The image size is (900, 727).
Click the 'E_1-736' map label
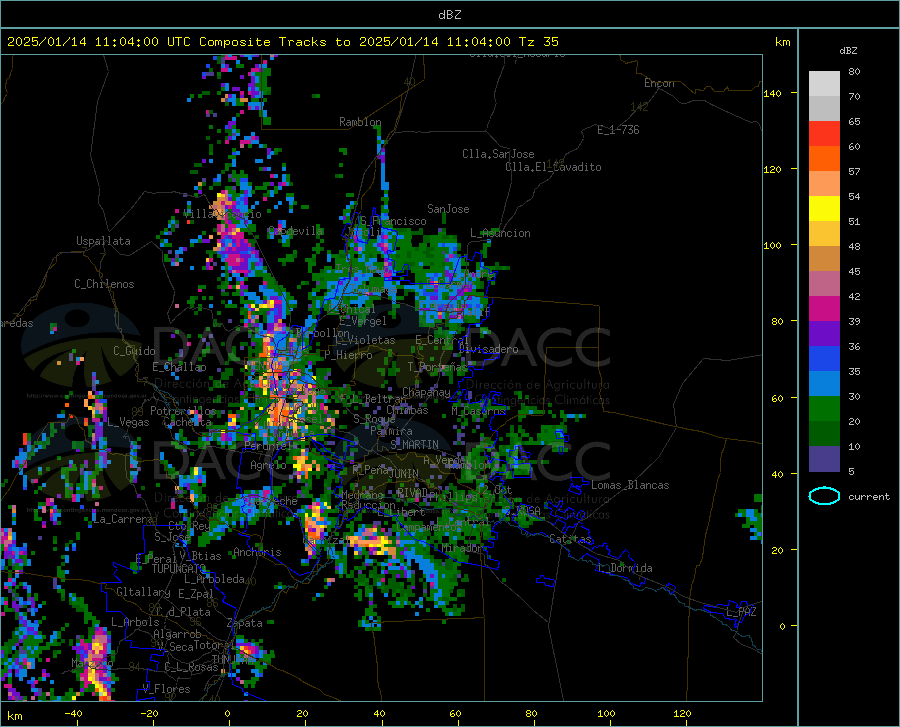[618, 130]
